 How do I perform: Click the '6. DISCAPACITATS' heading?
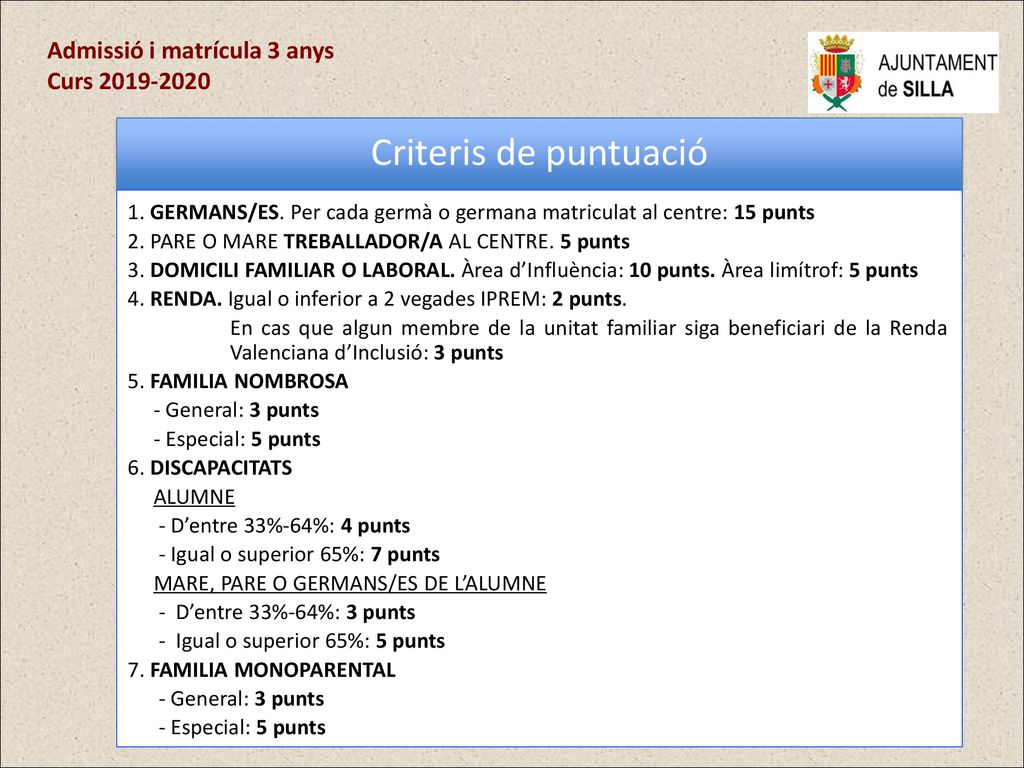click(x=210, y=468)
